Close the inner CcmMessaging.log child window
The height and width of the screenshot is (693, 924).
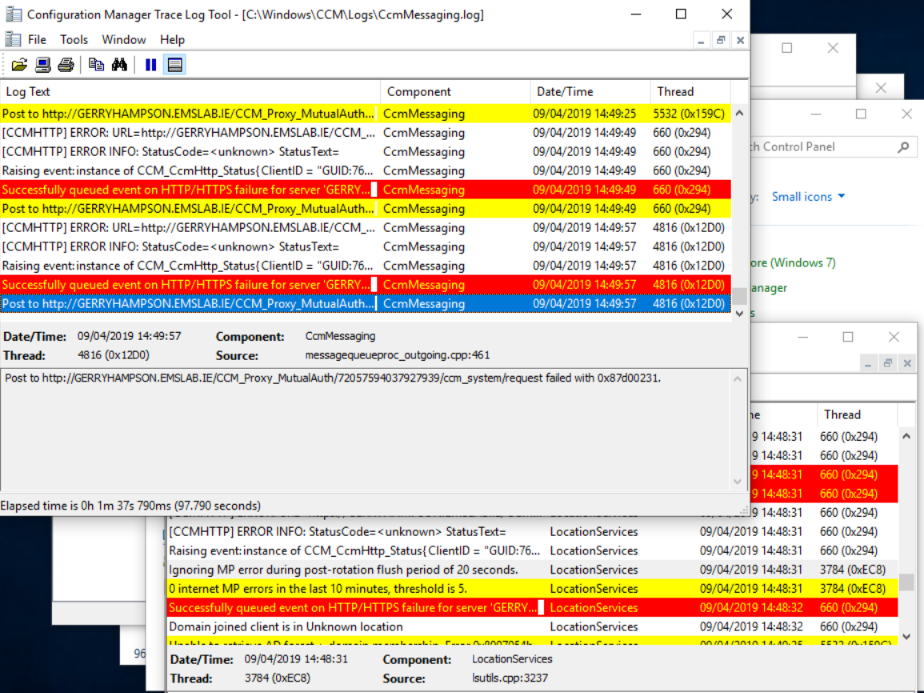coord(741,41)
